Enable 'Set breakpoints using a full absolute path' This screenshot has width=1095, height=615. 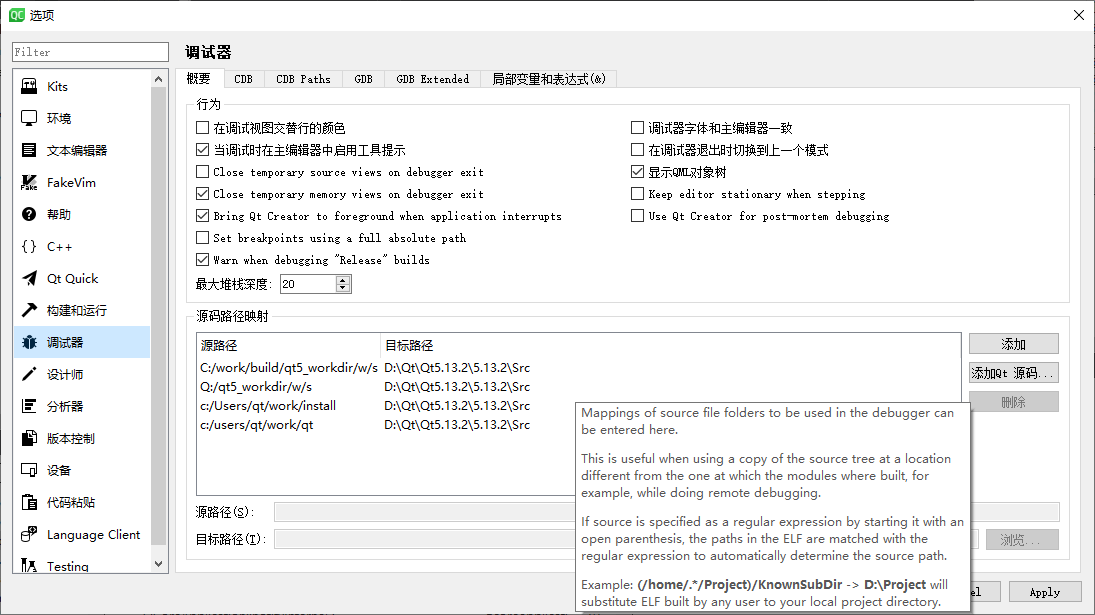[x=201, y=237]
